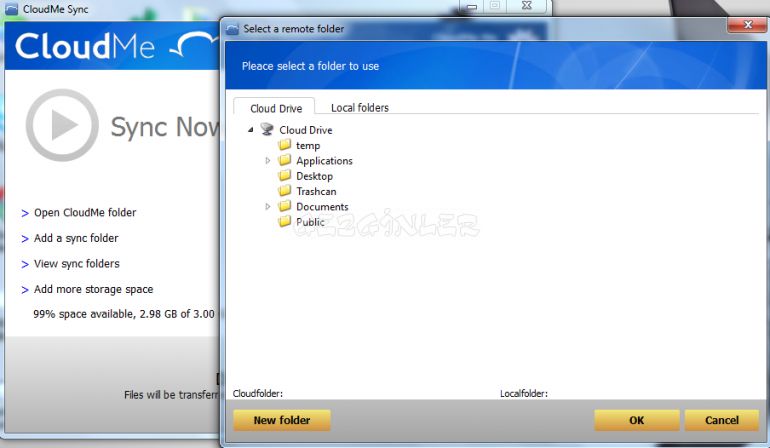Click the Sync Now play icon
The image size is (770, 448).
coord(62,125)
